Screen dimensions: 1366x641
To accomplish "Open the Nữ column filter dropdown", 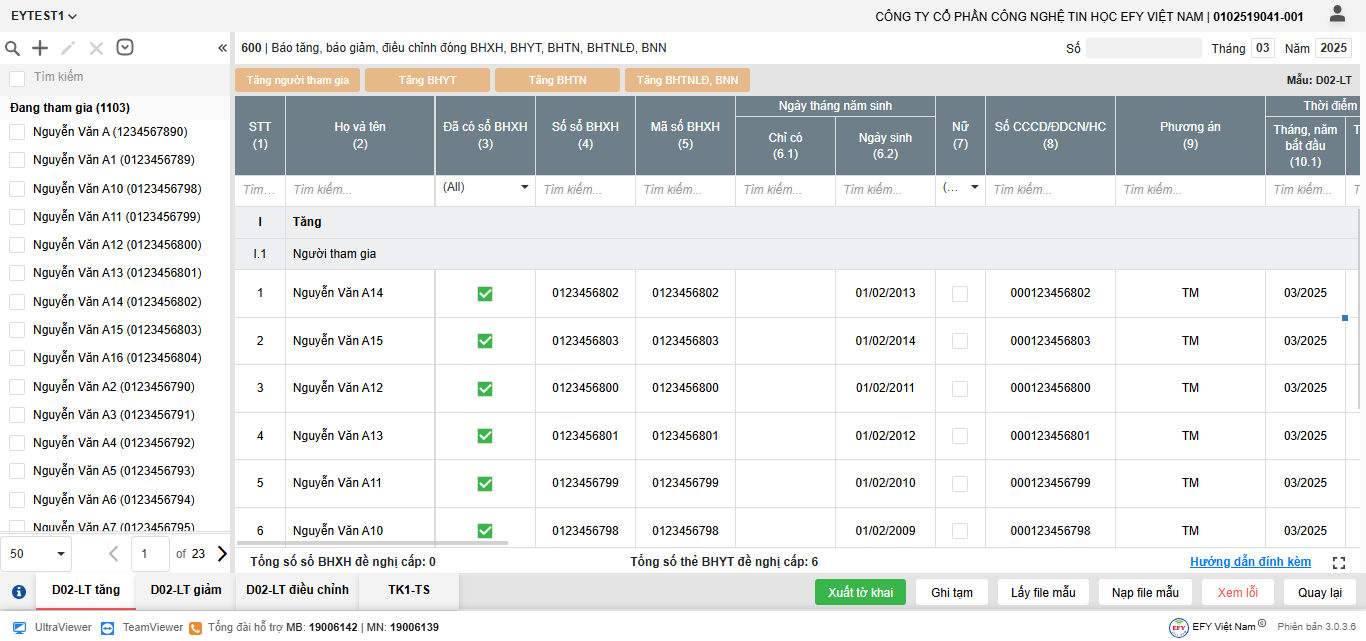I will [x=960, y=187].
